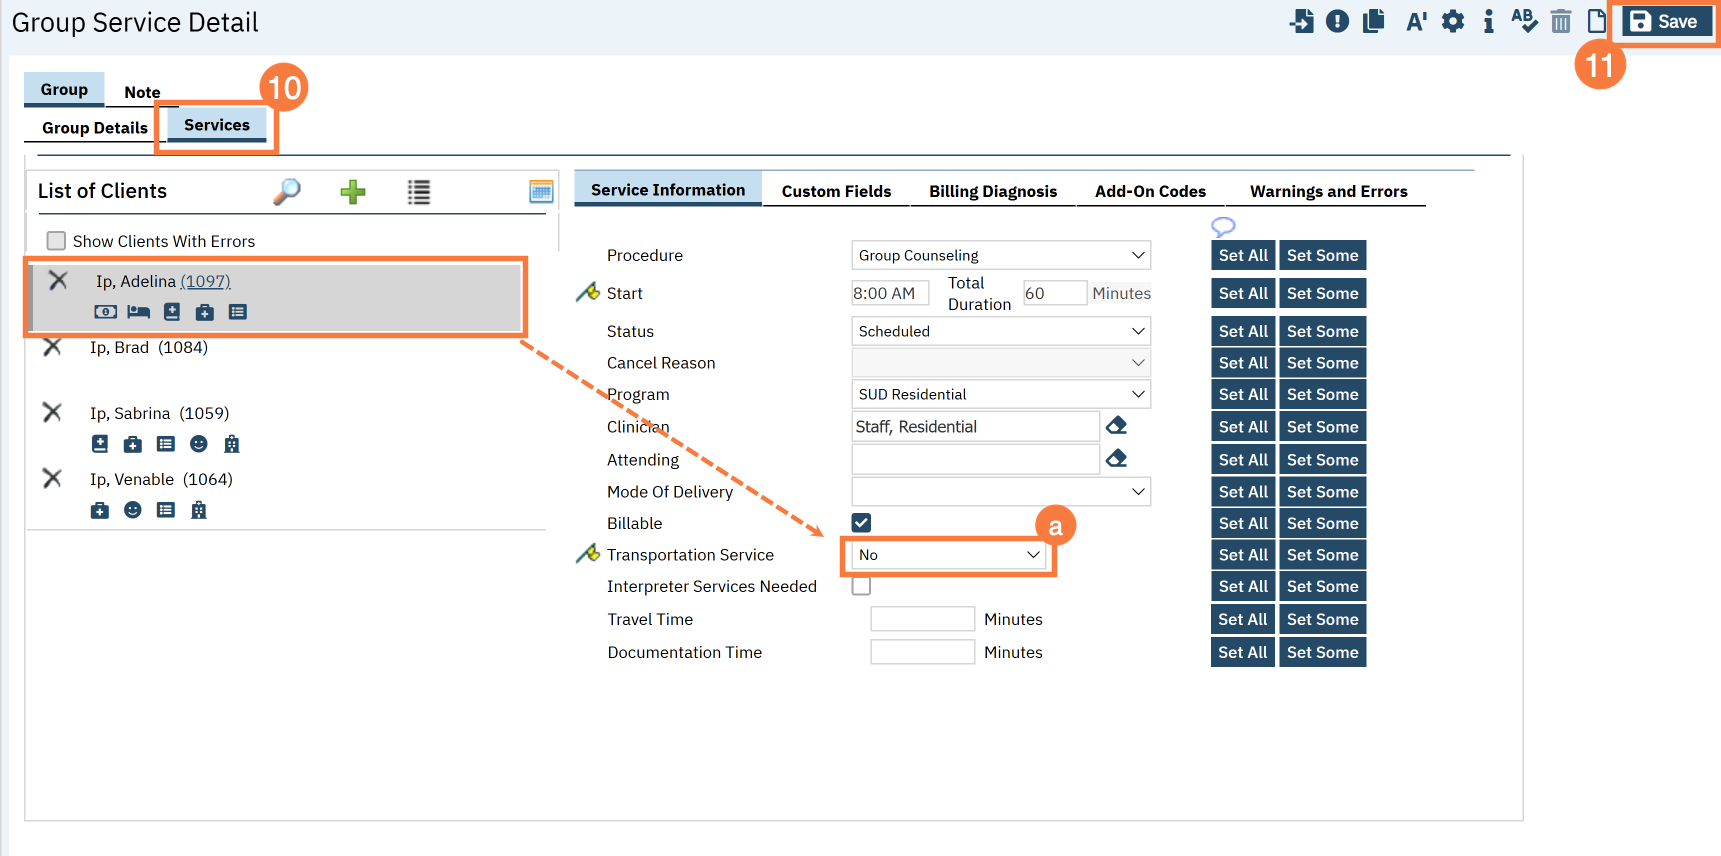Click the magnifier search icon in List of Clients
This screenshot has height=856, width=1721.
[x=287, y=191]
